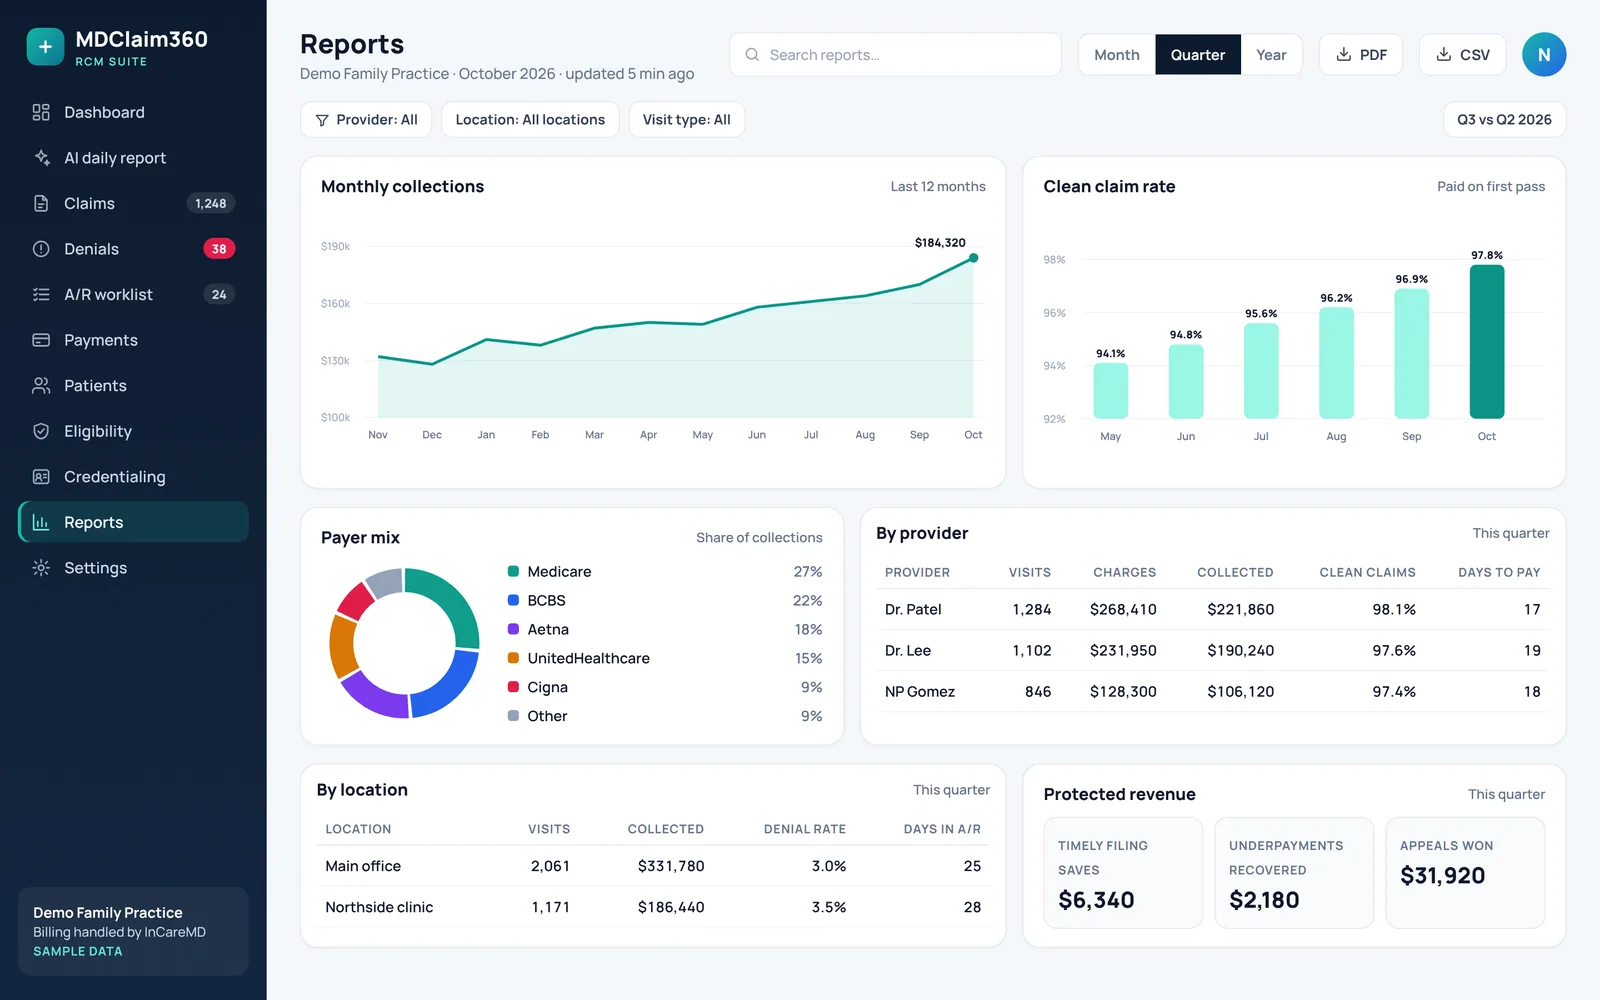Click the Patients people icon

click(x=41, y=385)
